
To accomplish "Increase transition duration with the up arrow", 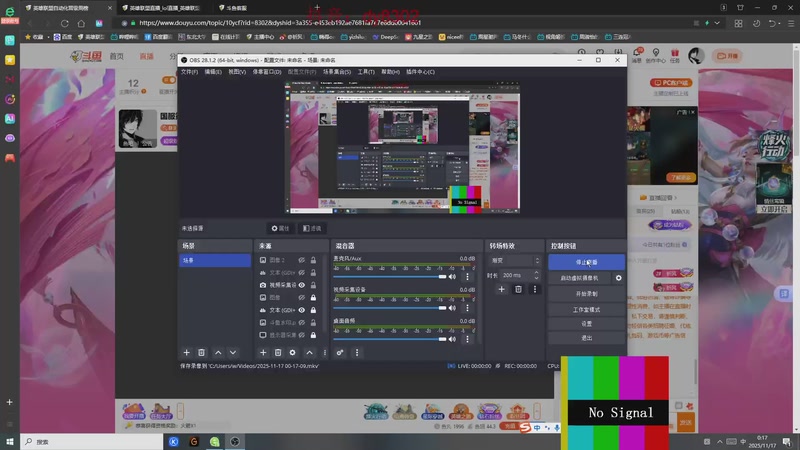I will click(536, 272).
